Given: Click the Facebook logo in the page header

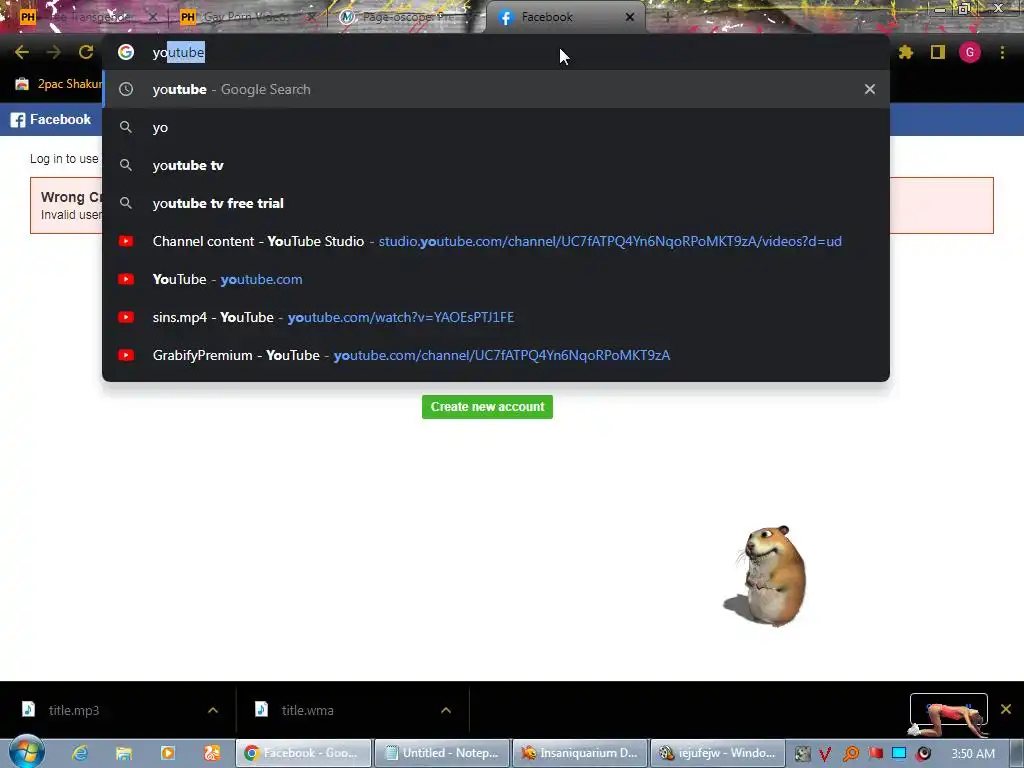Looking at the screenshot, I should click(51, 120).
